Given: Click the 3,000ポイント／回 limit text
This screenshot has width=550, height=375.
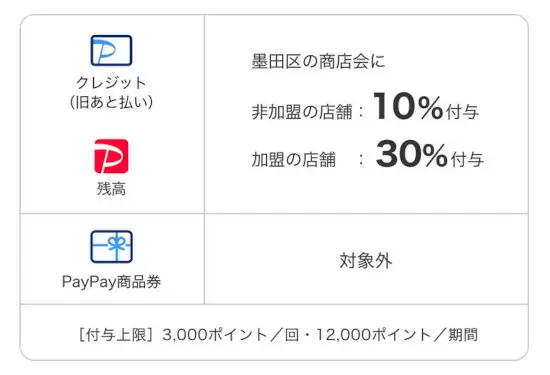Looking at the screenshot, I should [x=230, y=334].
